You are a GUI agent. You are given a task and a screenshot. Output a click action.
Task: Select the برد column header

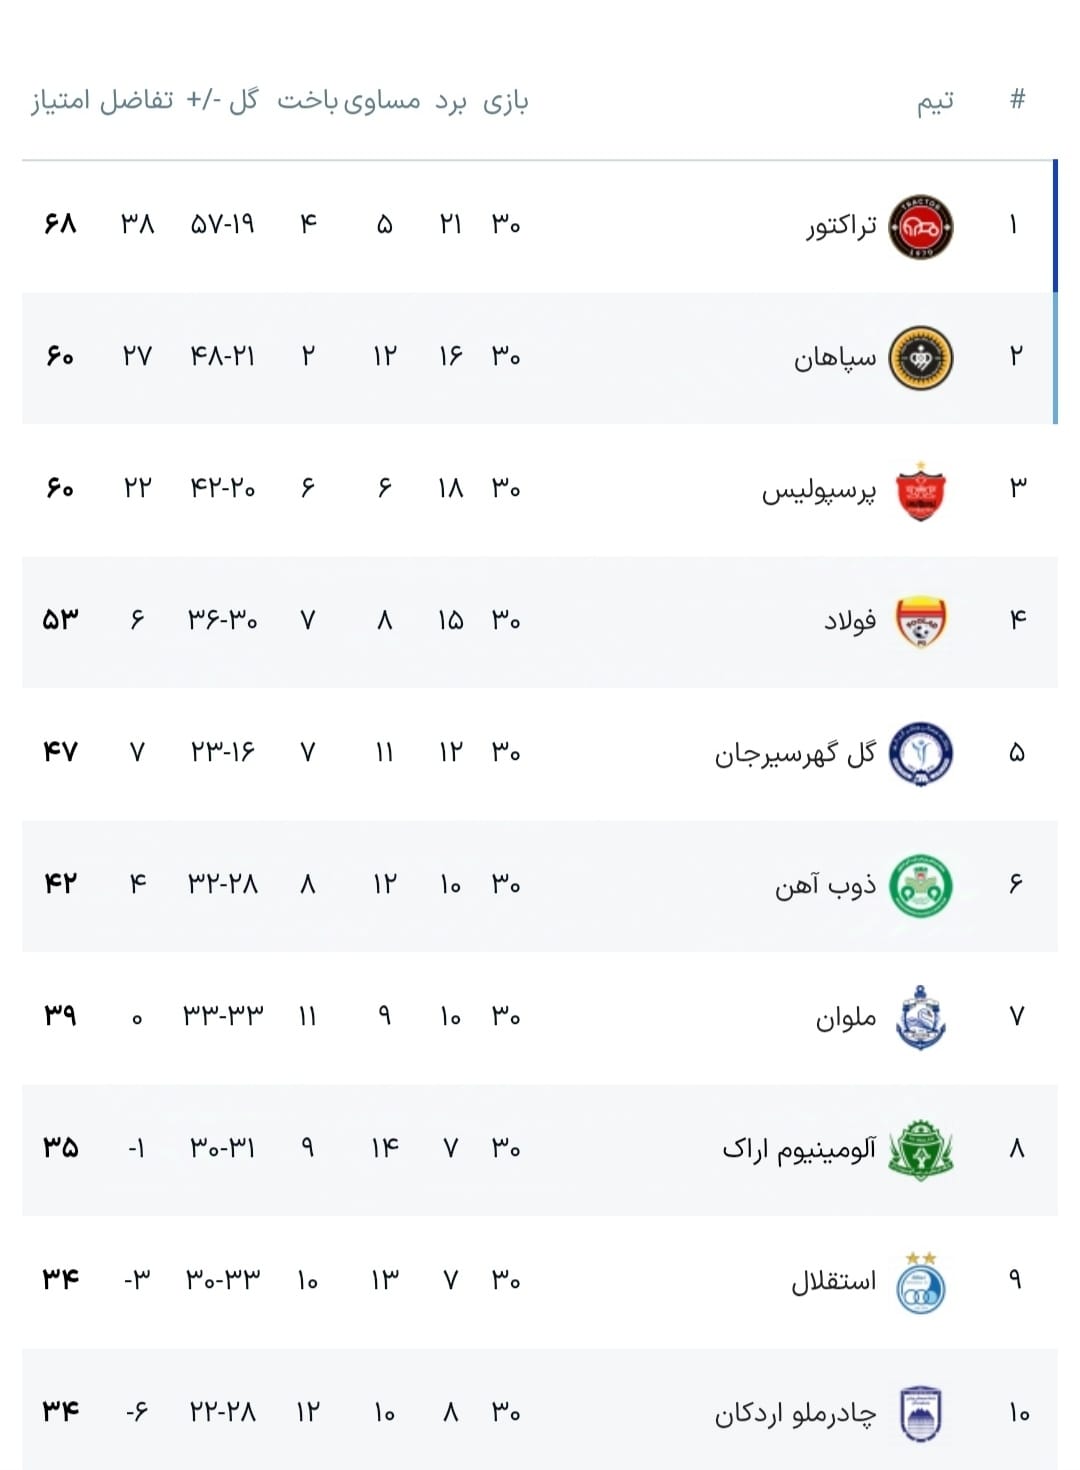451,102
